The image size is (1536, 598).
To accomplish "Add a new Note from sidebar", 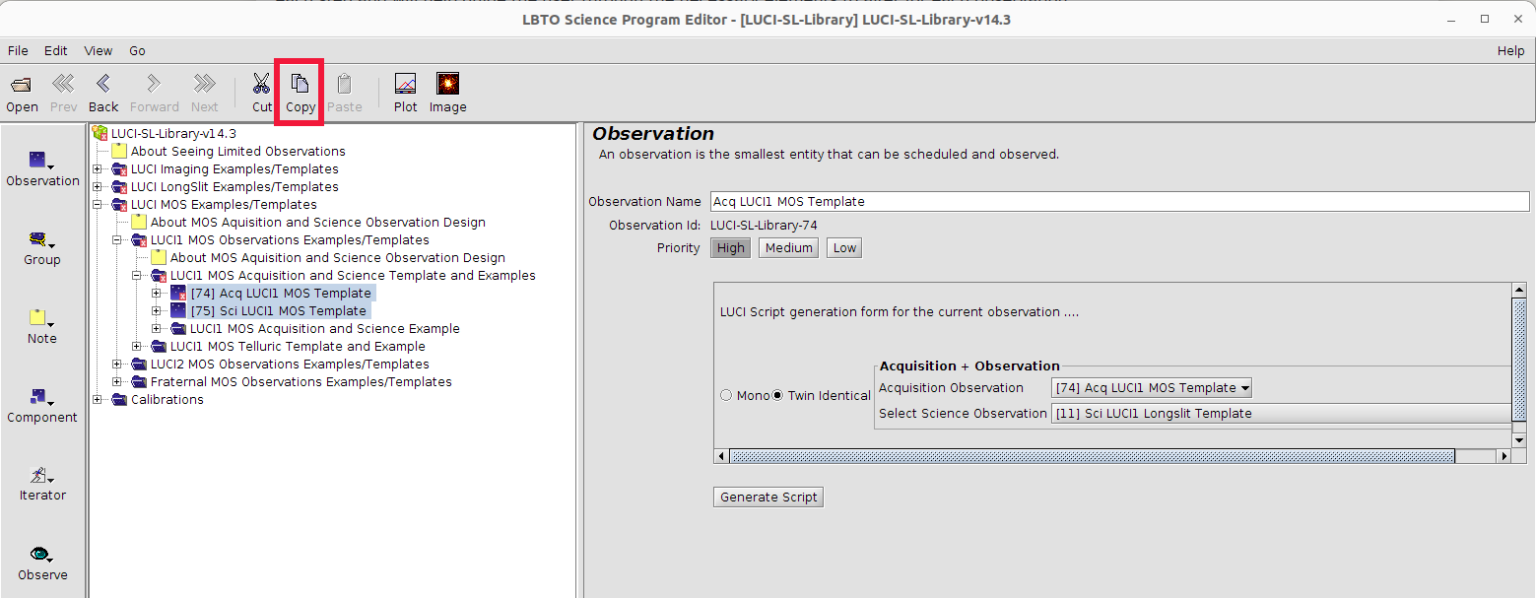I will (41, 319).
